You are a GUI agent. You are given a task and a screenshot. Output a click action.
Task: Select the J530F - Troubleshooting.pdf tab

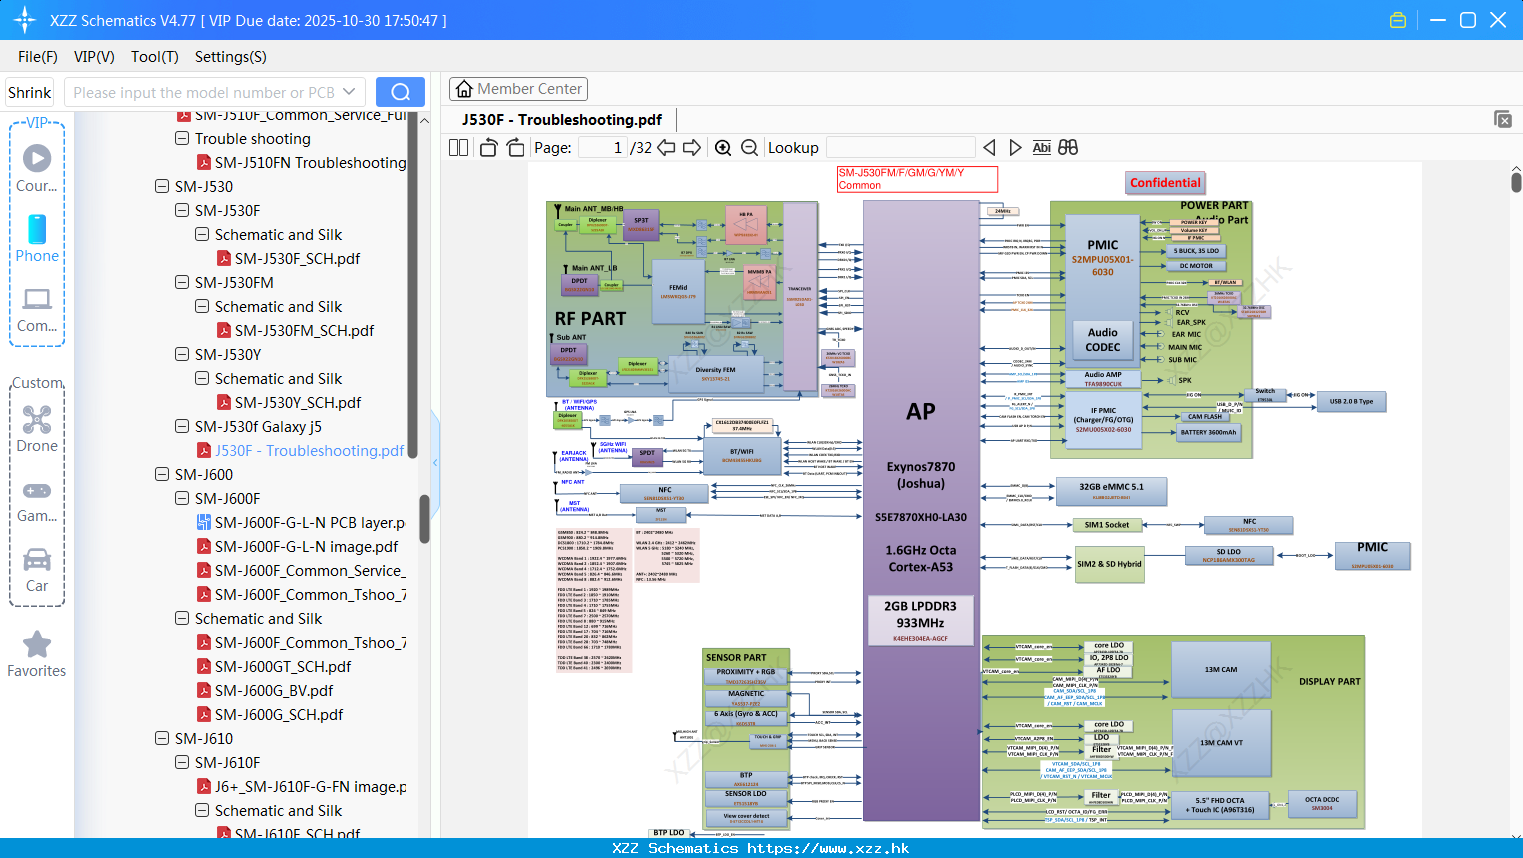(x=562, y=120)
